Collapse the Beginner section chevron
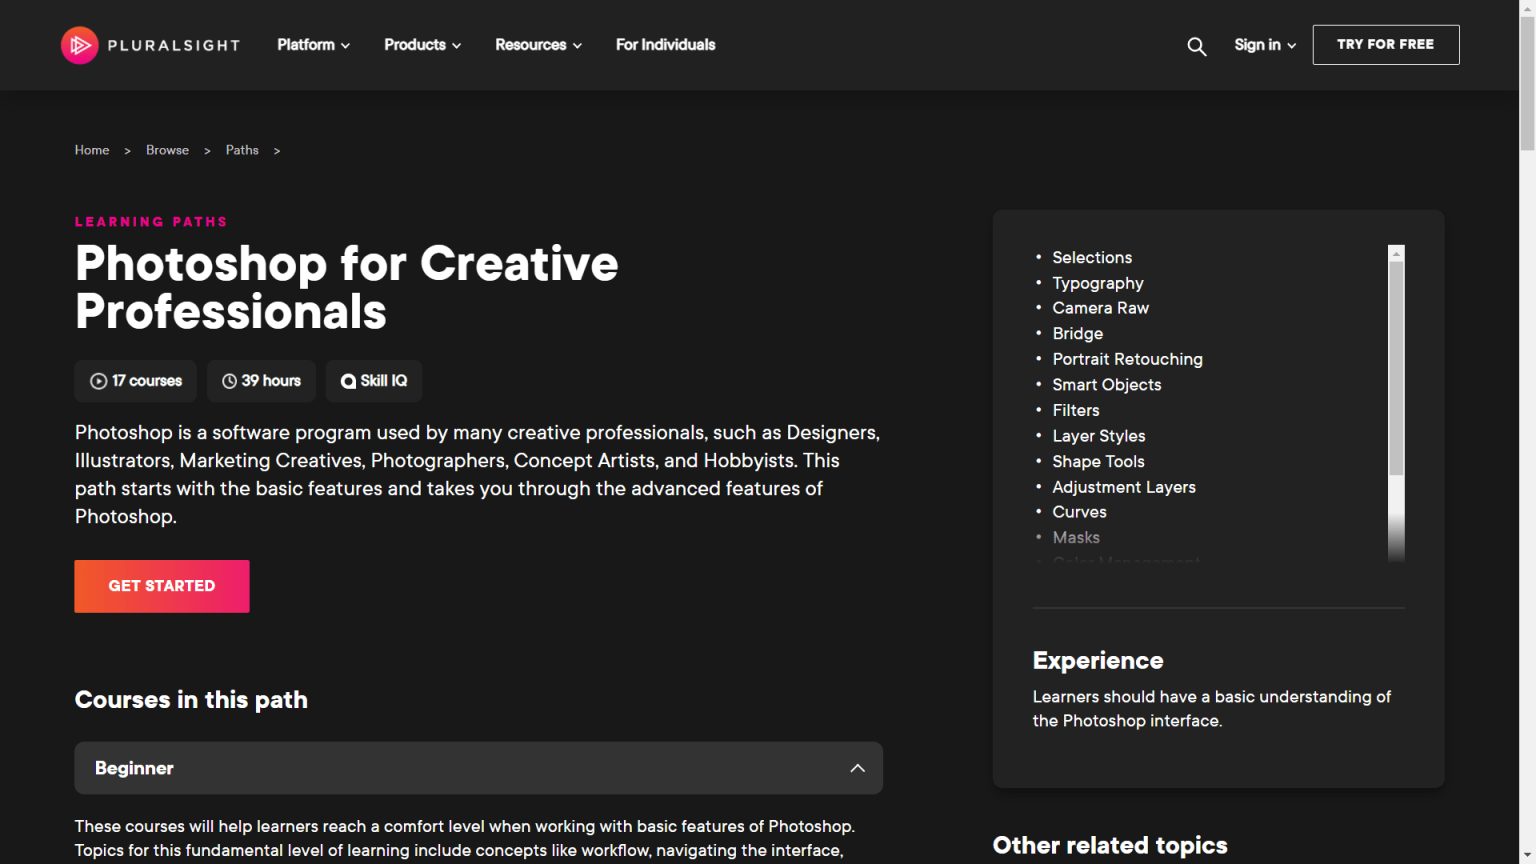This screenshot has height=864, width=1536. (x=857, y=768)
